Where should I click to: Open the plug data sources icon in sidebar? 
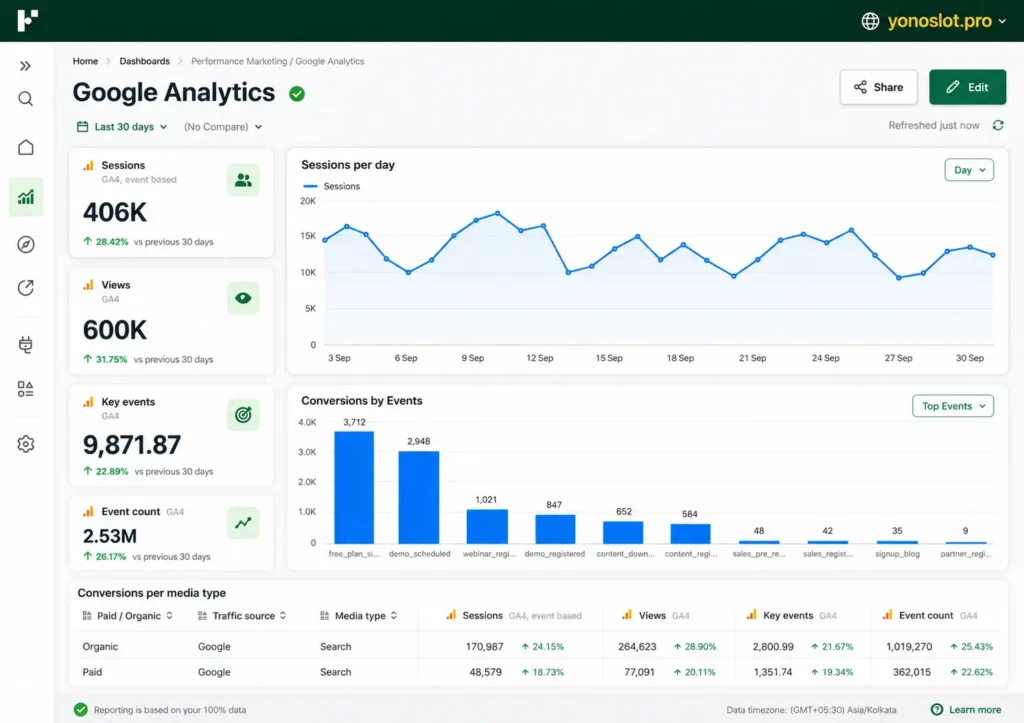(25, 344)
